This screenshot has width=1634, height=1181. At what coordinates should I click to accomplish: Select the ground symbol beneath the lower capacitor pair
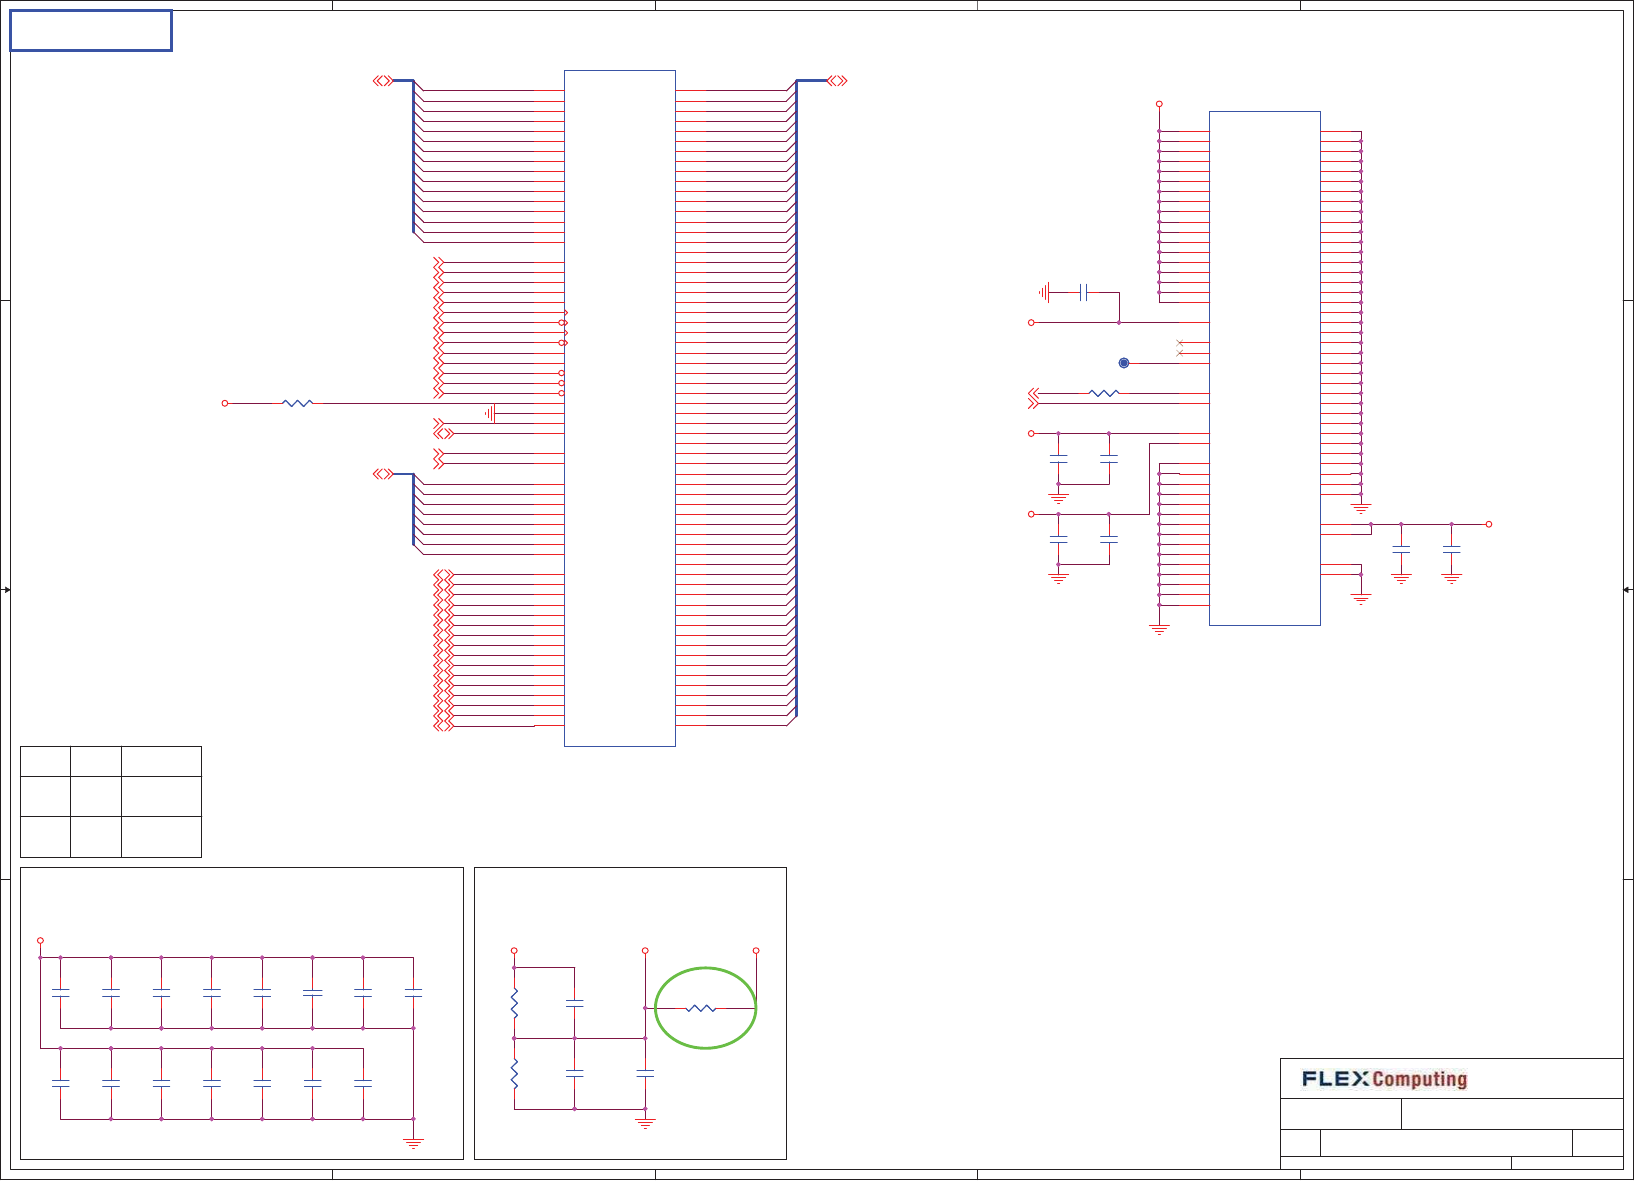[1058, 578]
